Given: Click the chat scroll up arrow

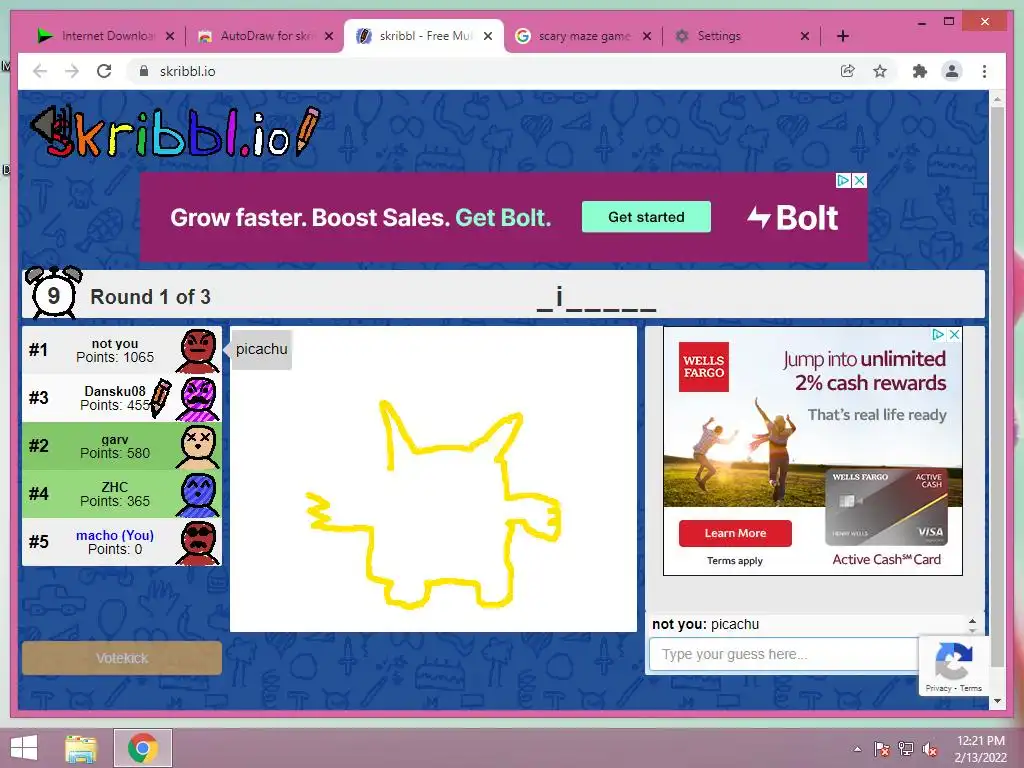Looking at the screenshot, I should tap(972, 620).
